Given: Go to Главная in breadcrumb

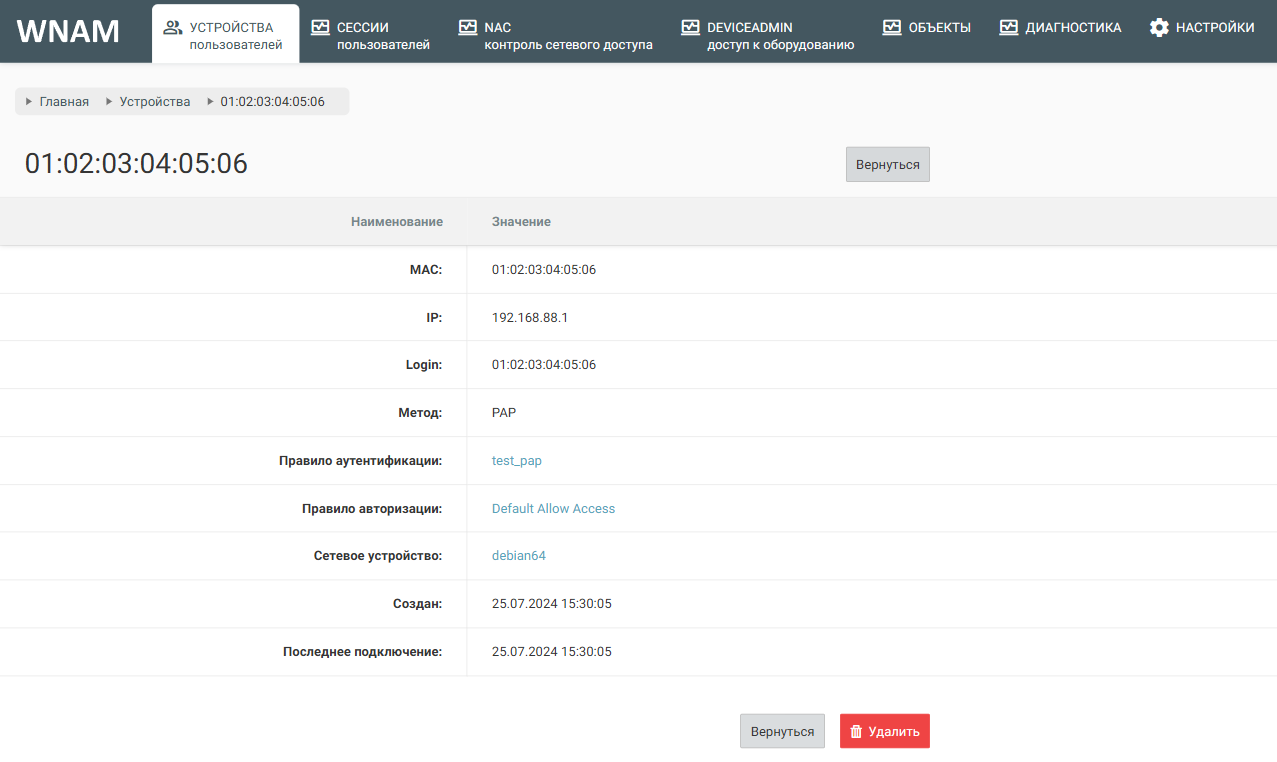Looking at the screenshot, I should pos(64,102).
